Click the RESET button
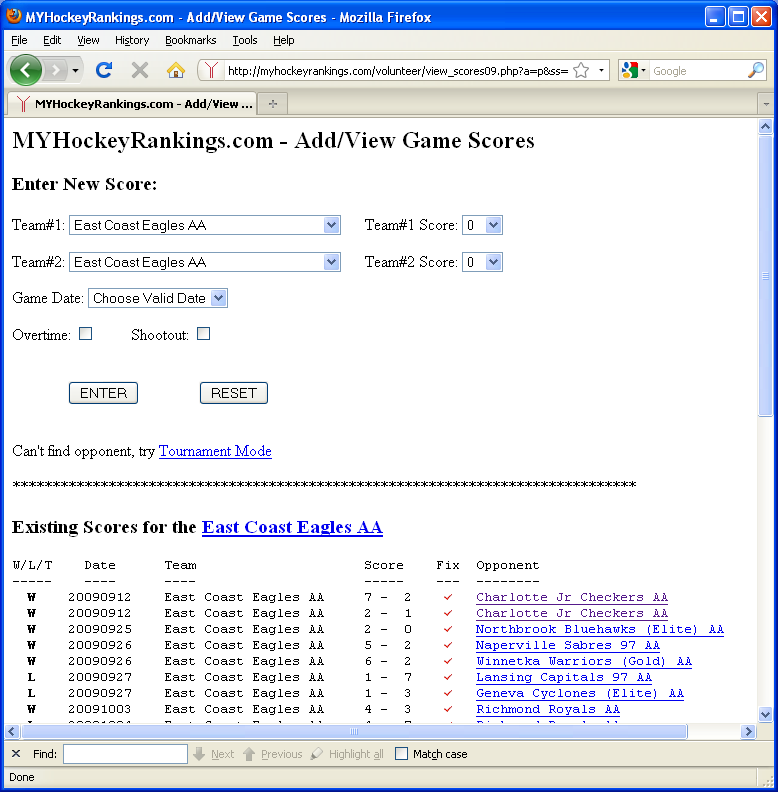This screenshot has width=778, height=792. (x=233, y=393)
